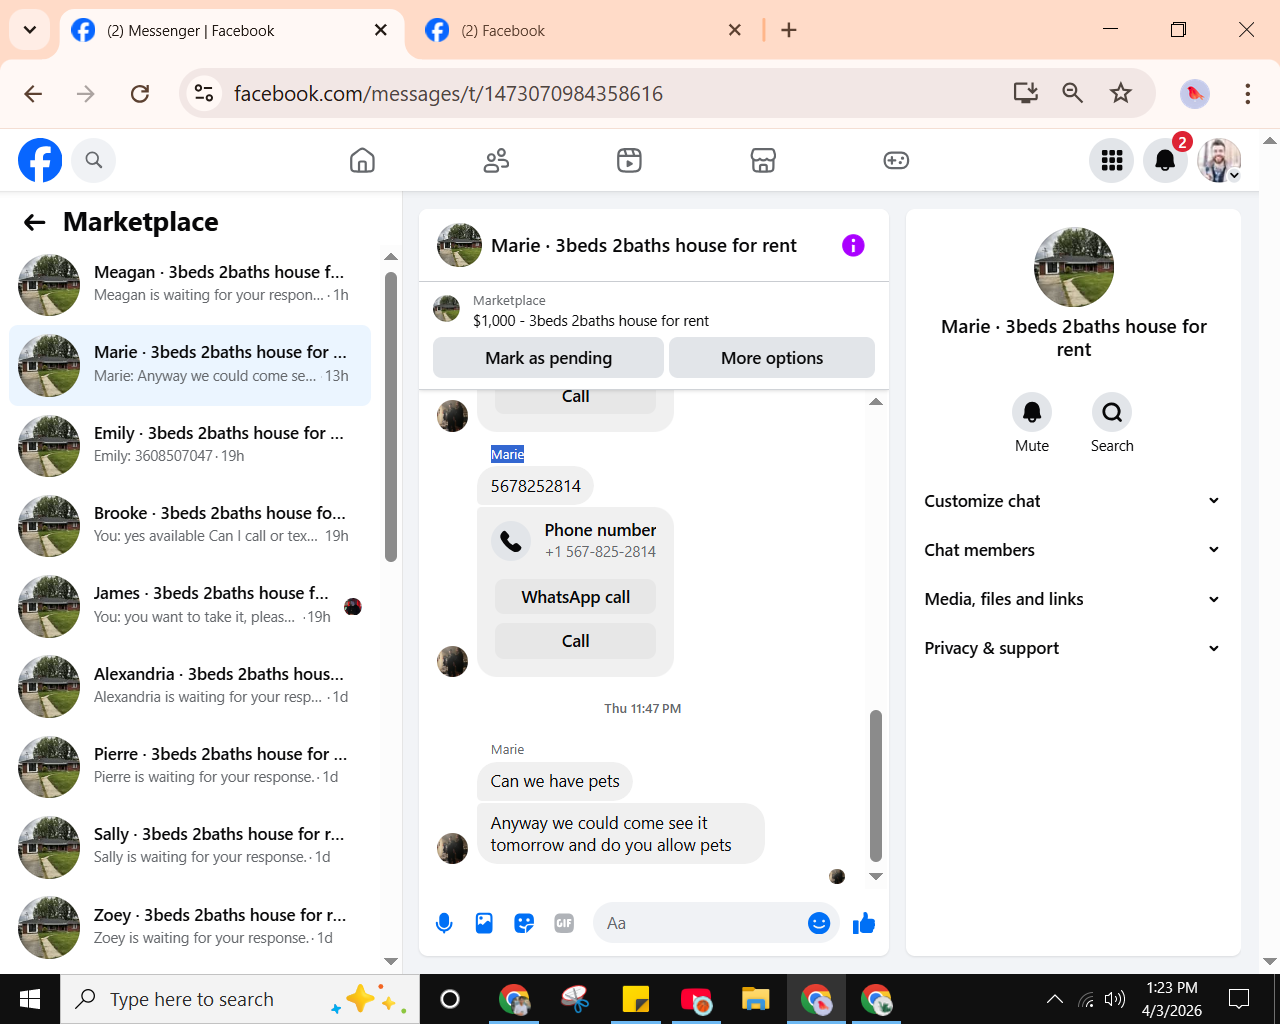Viewport: 1280px width, 1024px height.
Task: Open Zoey's conversation
Action: tap(190, 926)
